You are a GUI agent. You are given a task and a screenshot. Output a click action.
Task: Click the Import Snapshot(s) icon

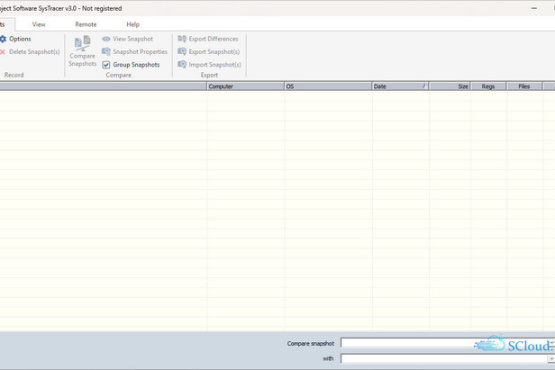pyautogui.click(x=182, y=64)
